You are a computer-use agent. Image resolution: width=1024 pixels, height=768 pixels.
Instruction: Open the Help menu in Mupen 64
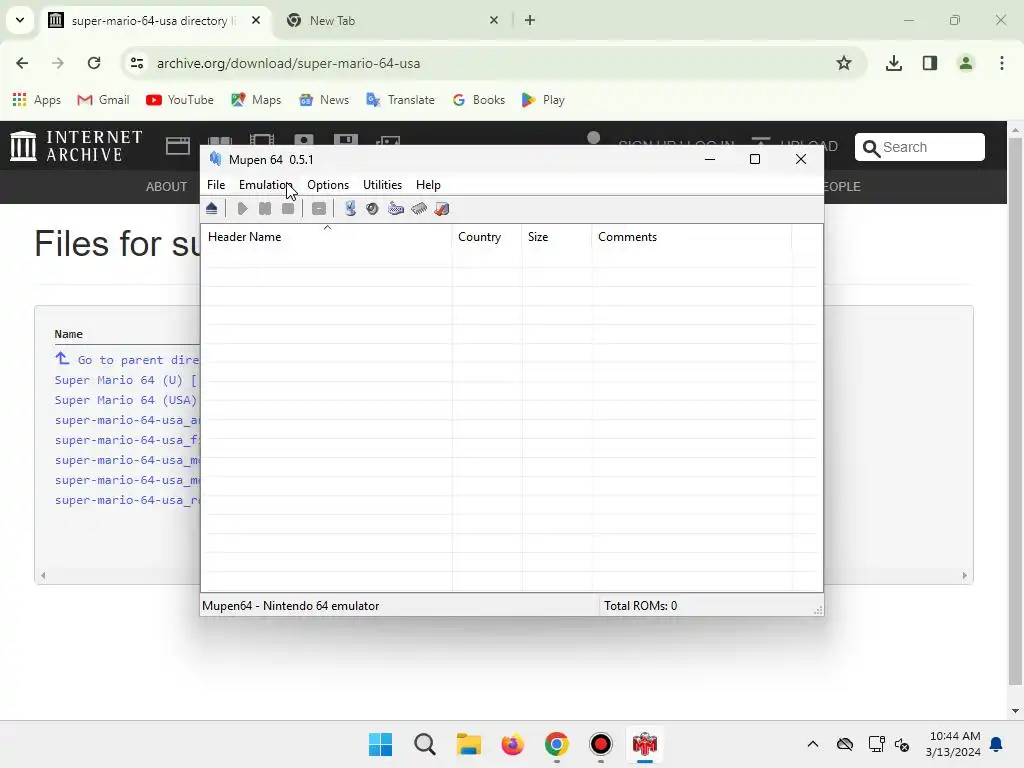(x=428, y=185)
